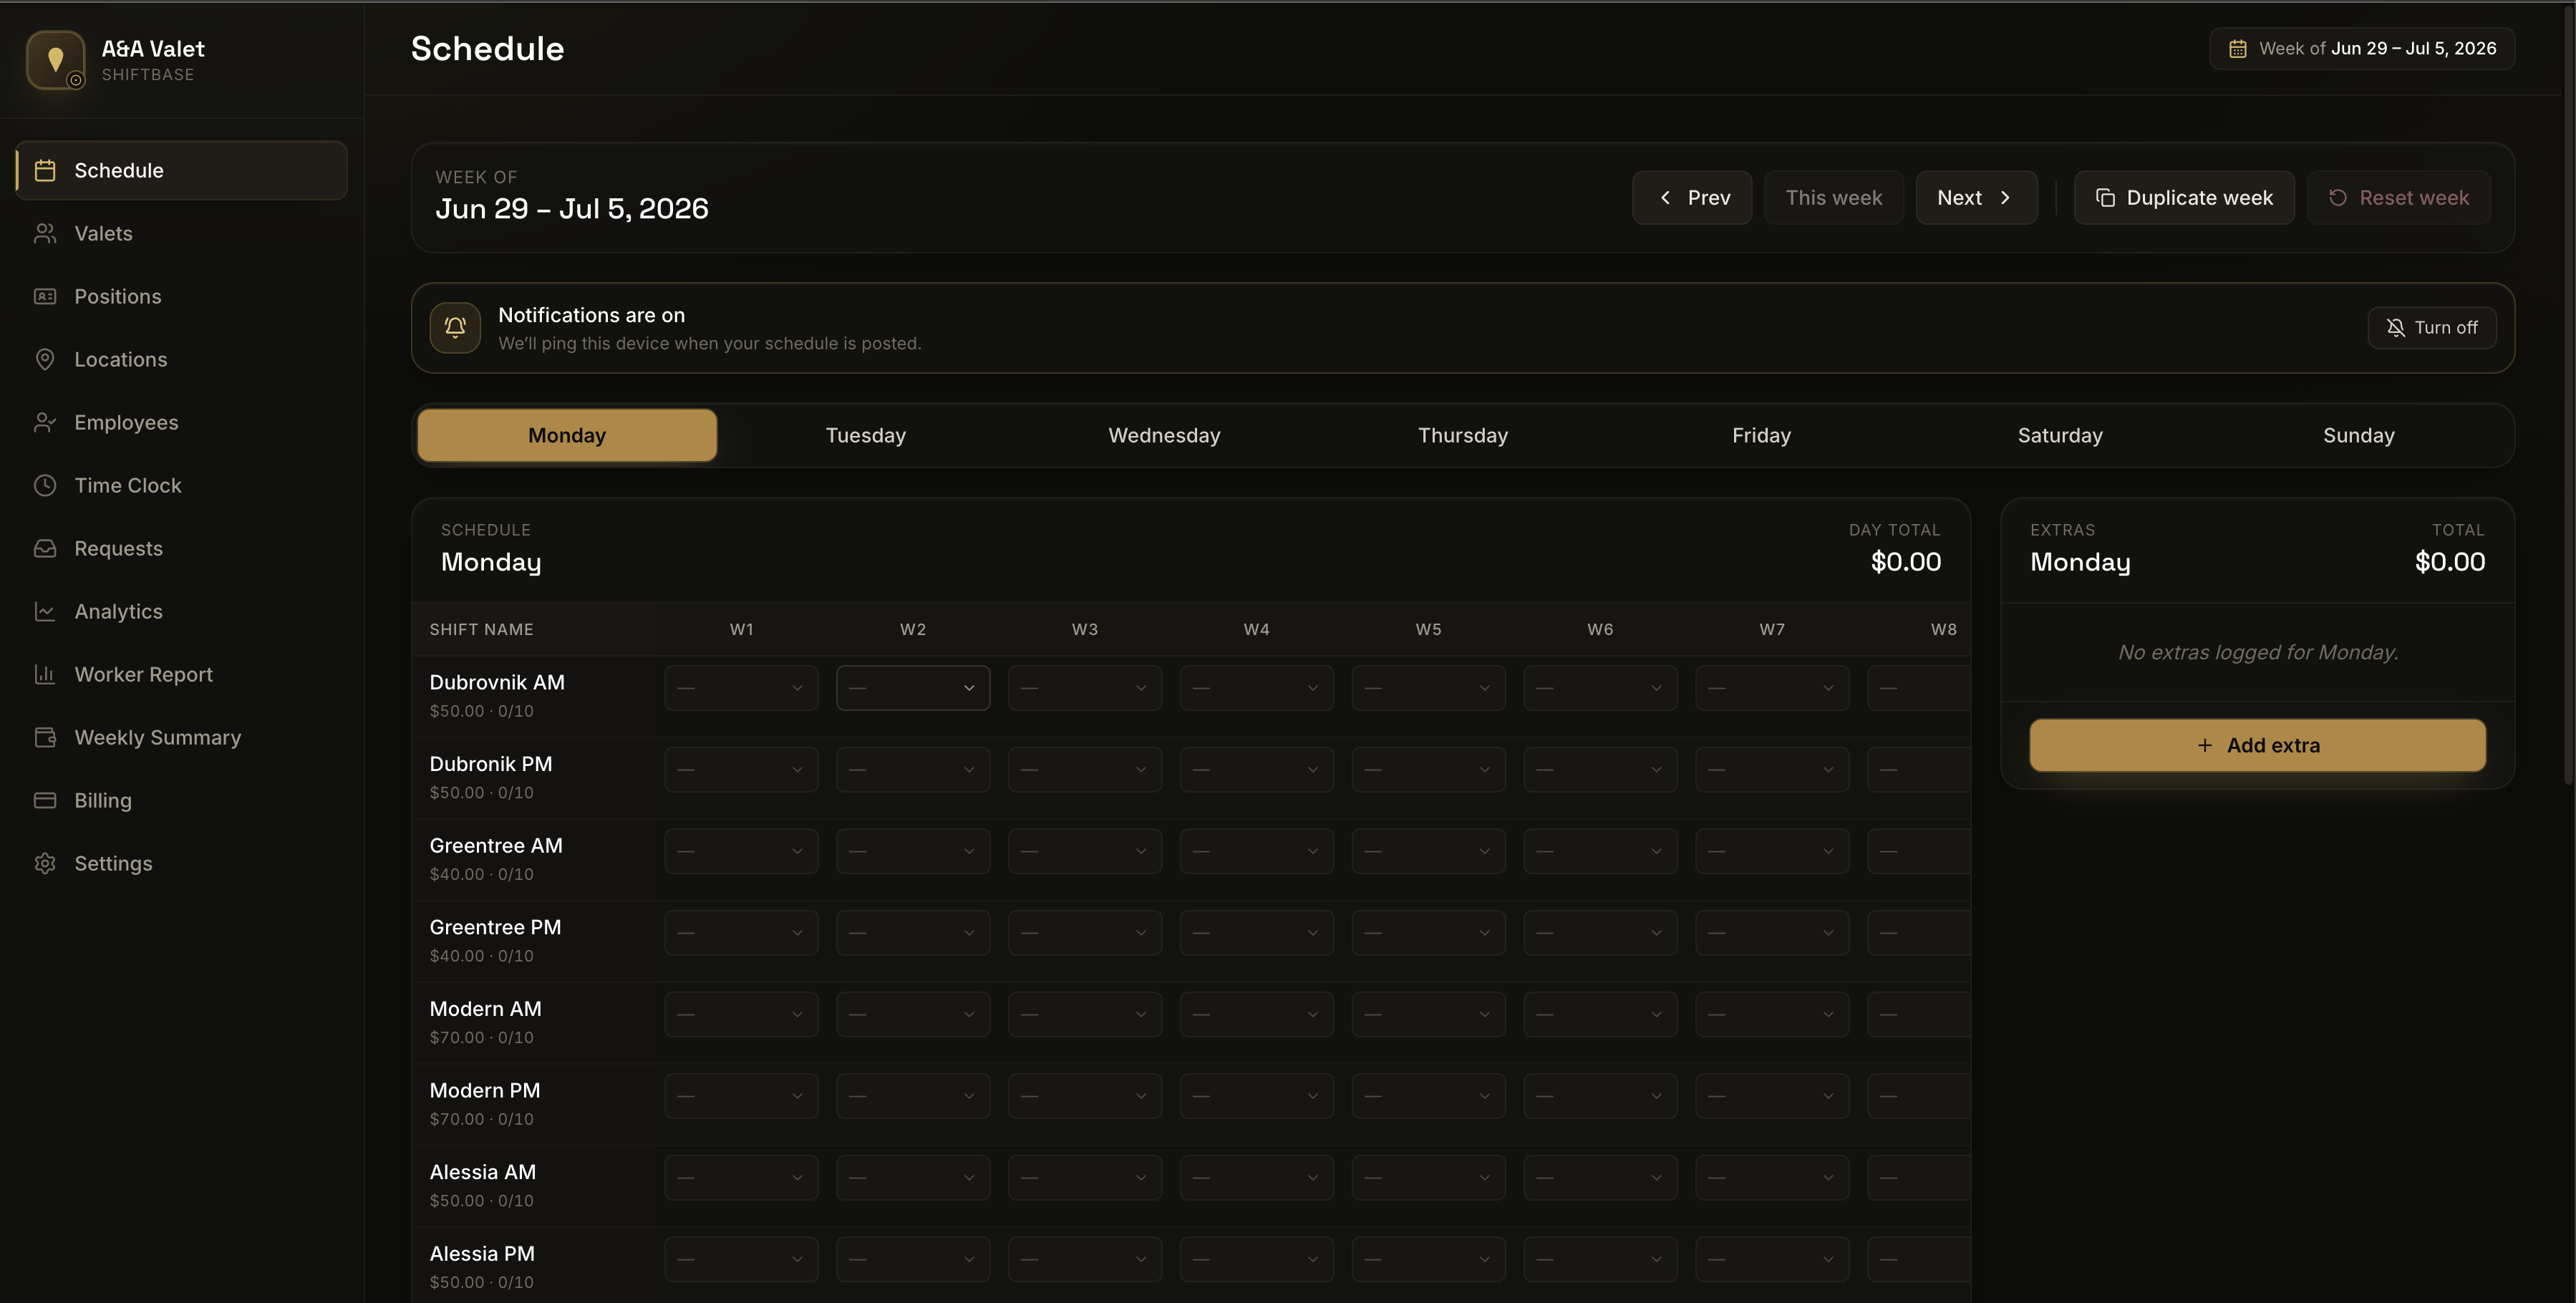
Task: Open Positions page in sidebar
Action: 182,296
